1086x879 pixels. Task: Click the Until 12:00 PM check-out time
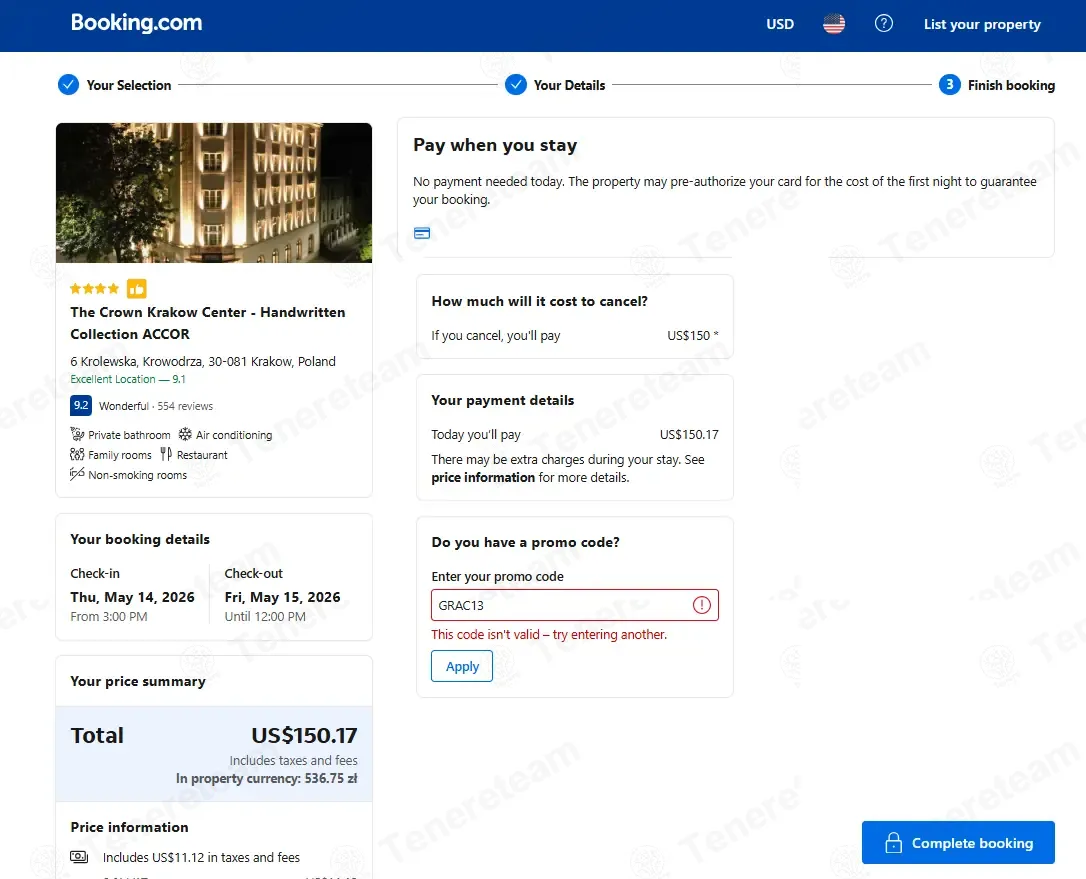pyautogui.click(x=265, y=616)
